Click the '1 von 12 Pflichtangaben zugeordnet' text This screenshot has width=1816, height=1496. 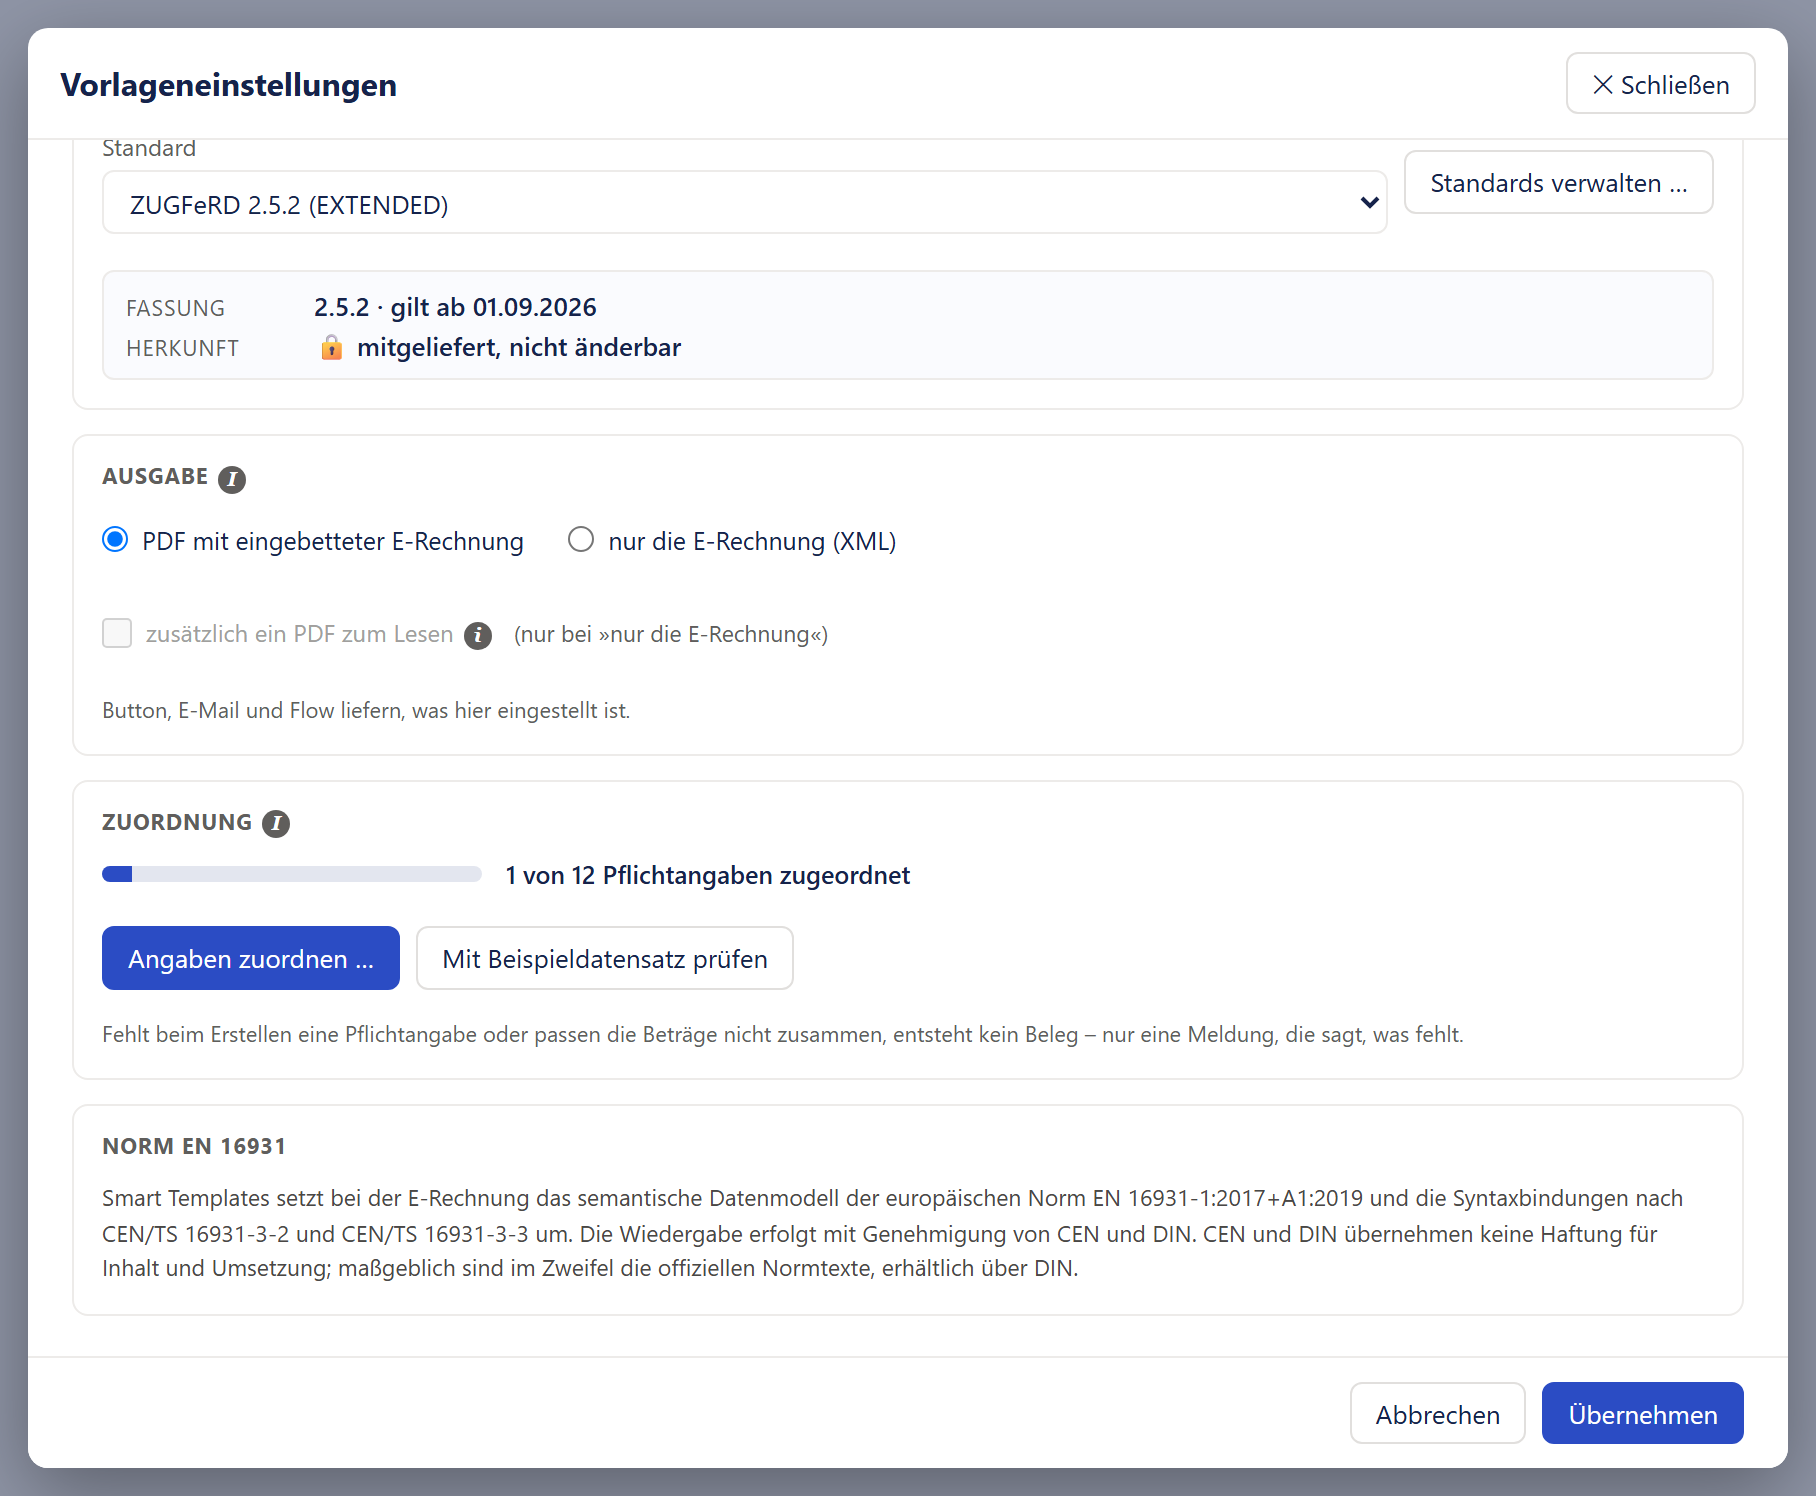pos(707,876)
